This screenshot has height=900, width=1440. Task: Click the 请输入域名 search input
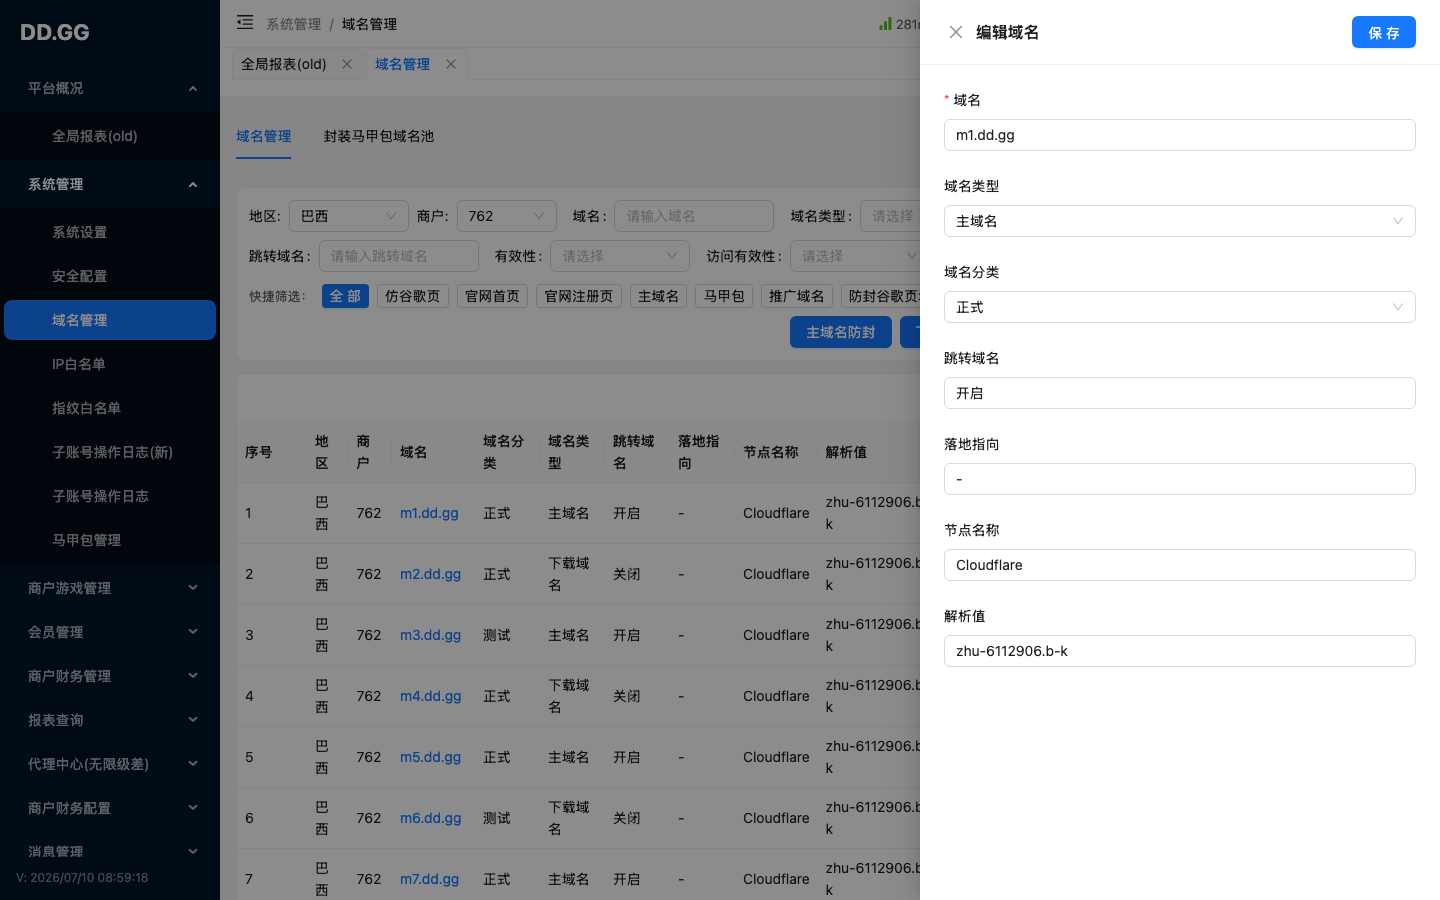click(694, 216)
